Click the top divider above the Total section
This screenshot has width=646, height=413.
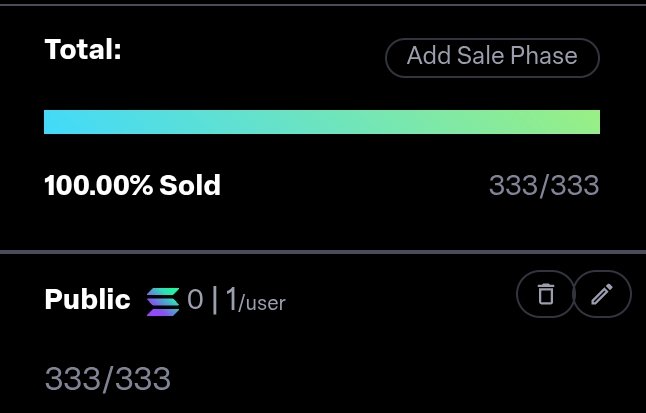click(x=322, y=5)
